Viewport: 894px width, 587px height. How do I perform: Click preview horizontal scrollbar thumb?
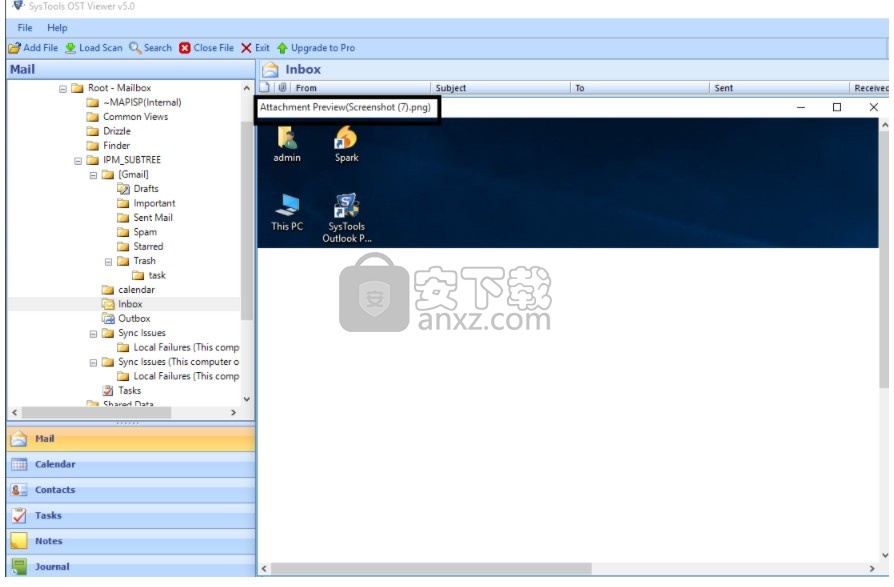click(431, 569)
